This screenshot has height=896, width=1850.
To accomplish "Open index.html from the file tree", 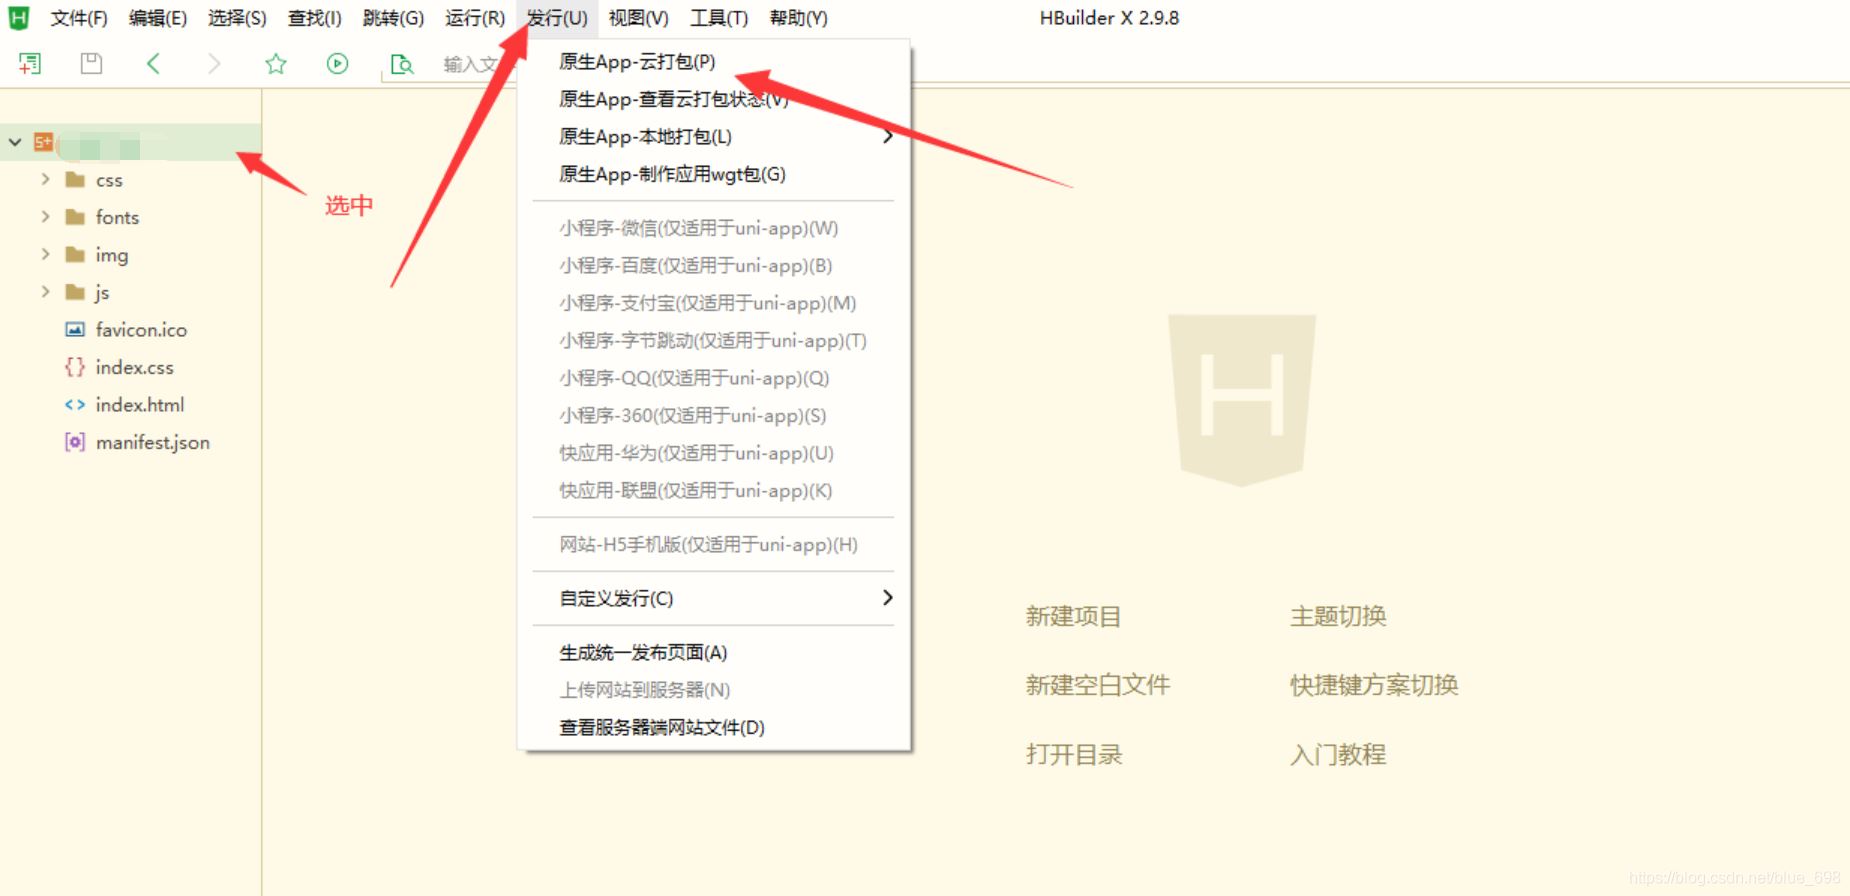I will pyautogui.click(x=139, y=405).
